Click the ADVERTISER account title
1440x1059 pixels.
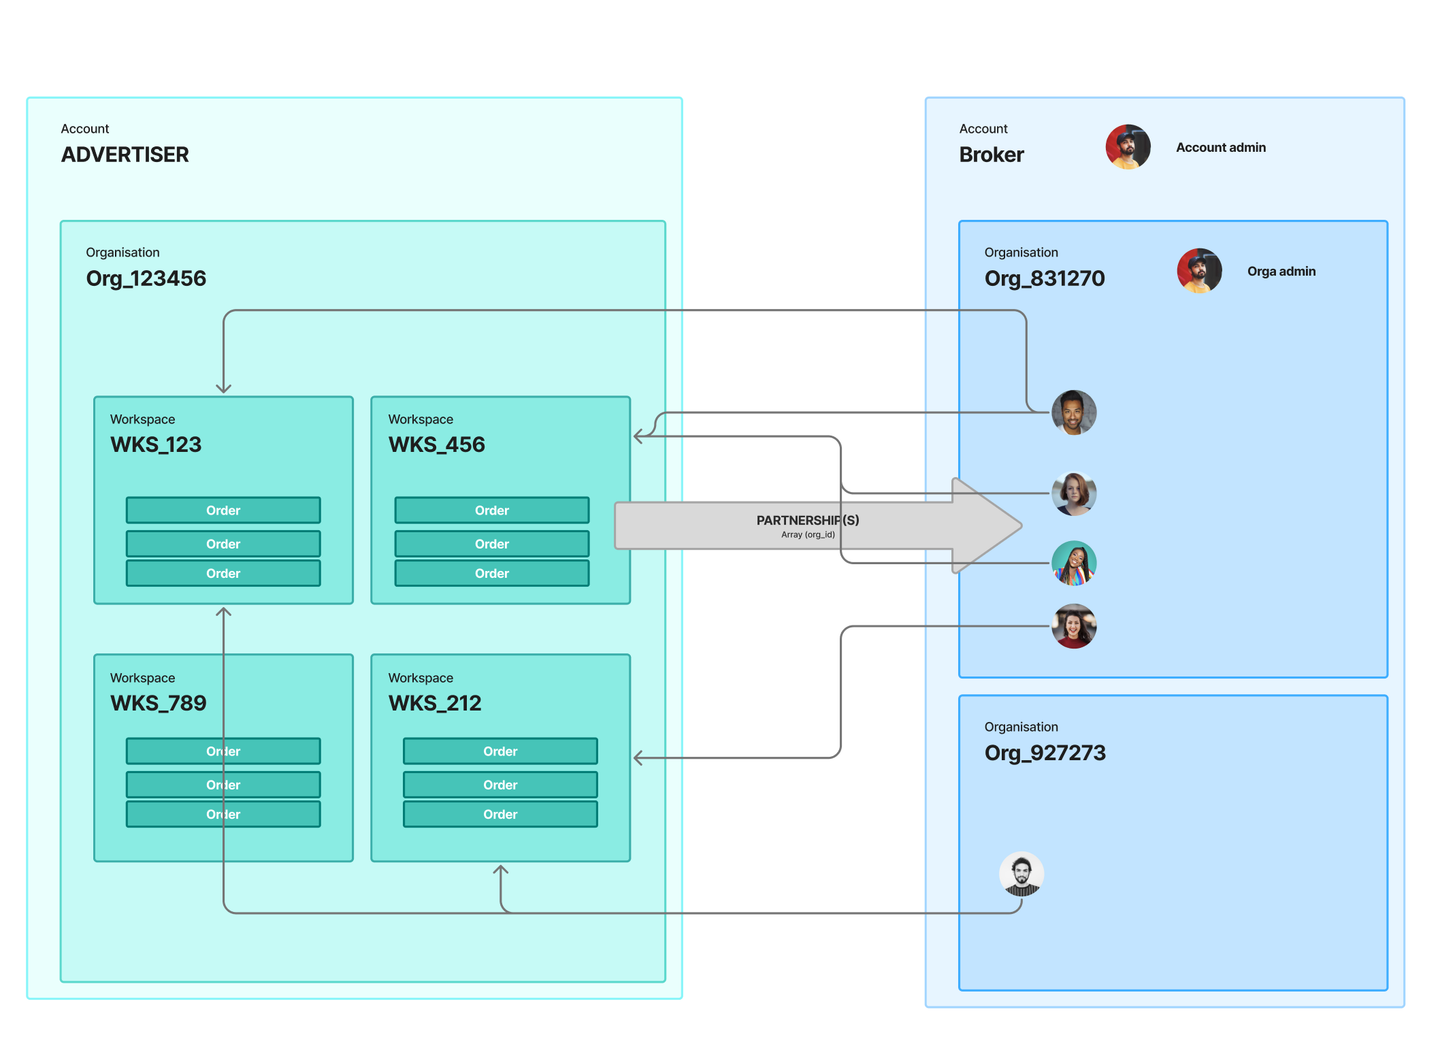pos(125,155)
